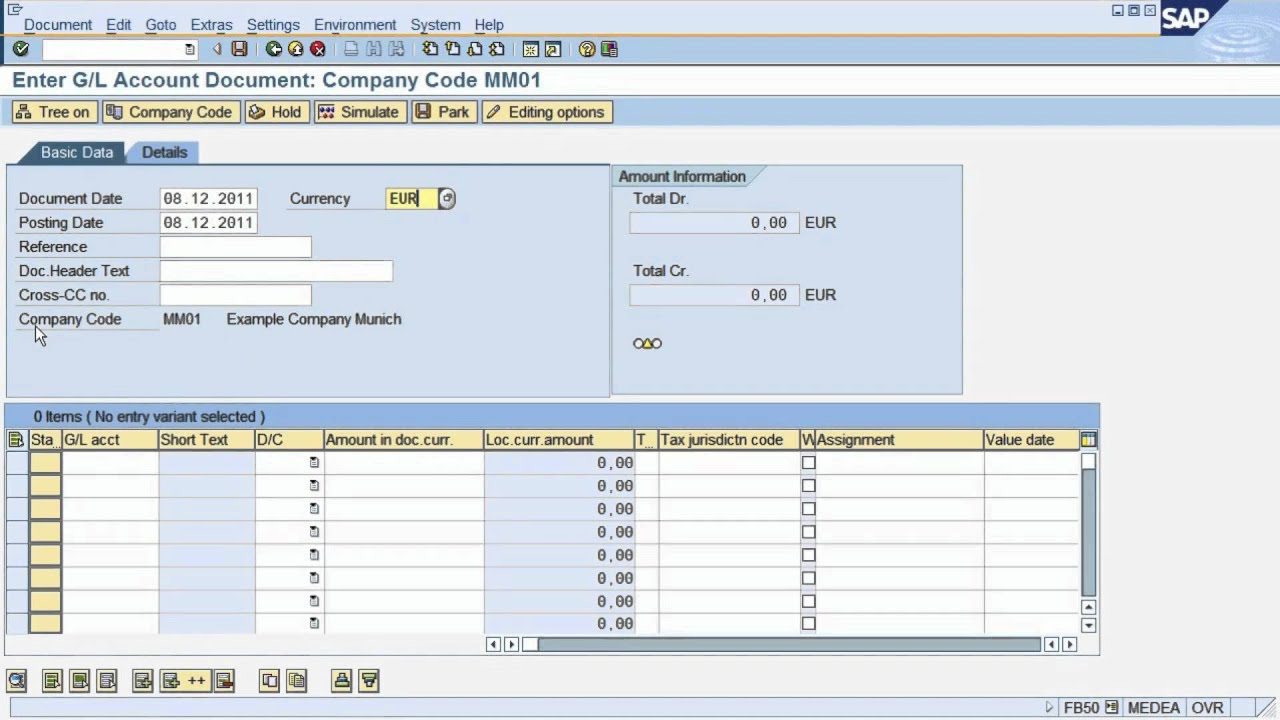The image size is (1280, 720).
Task: Click the Generate Shortcut icon
Action: pos(552,49)
